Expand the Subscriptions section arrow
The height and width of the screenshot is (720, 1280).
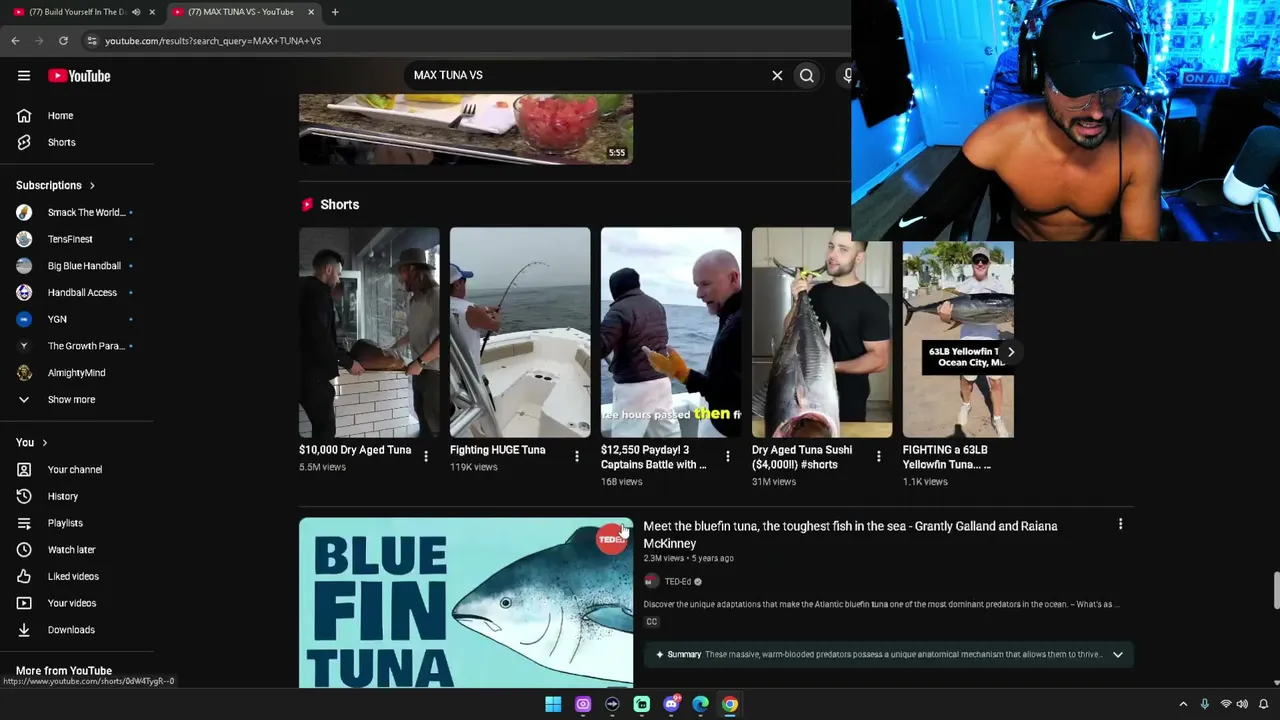coord(92,186)
